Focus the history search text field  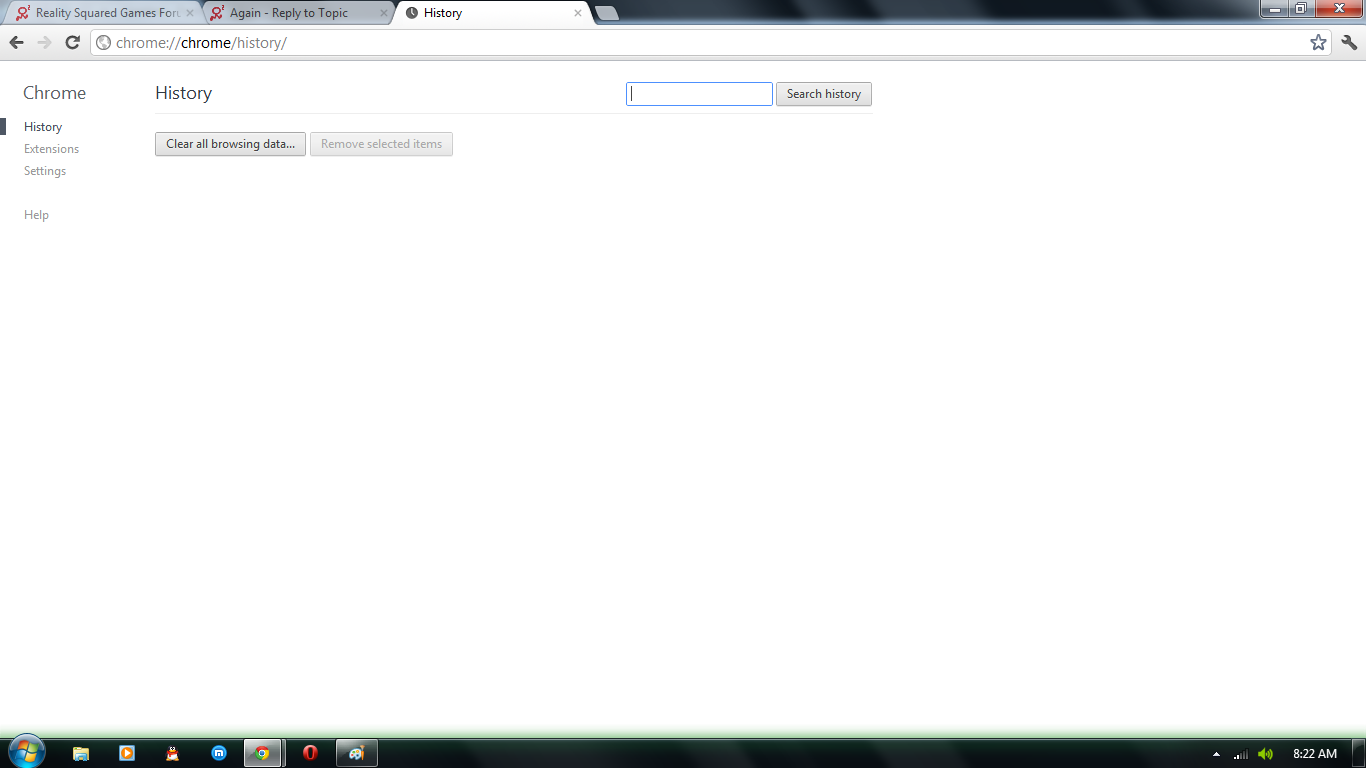pos(699,94)
